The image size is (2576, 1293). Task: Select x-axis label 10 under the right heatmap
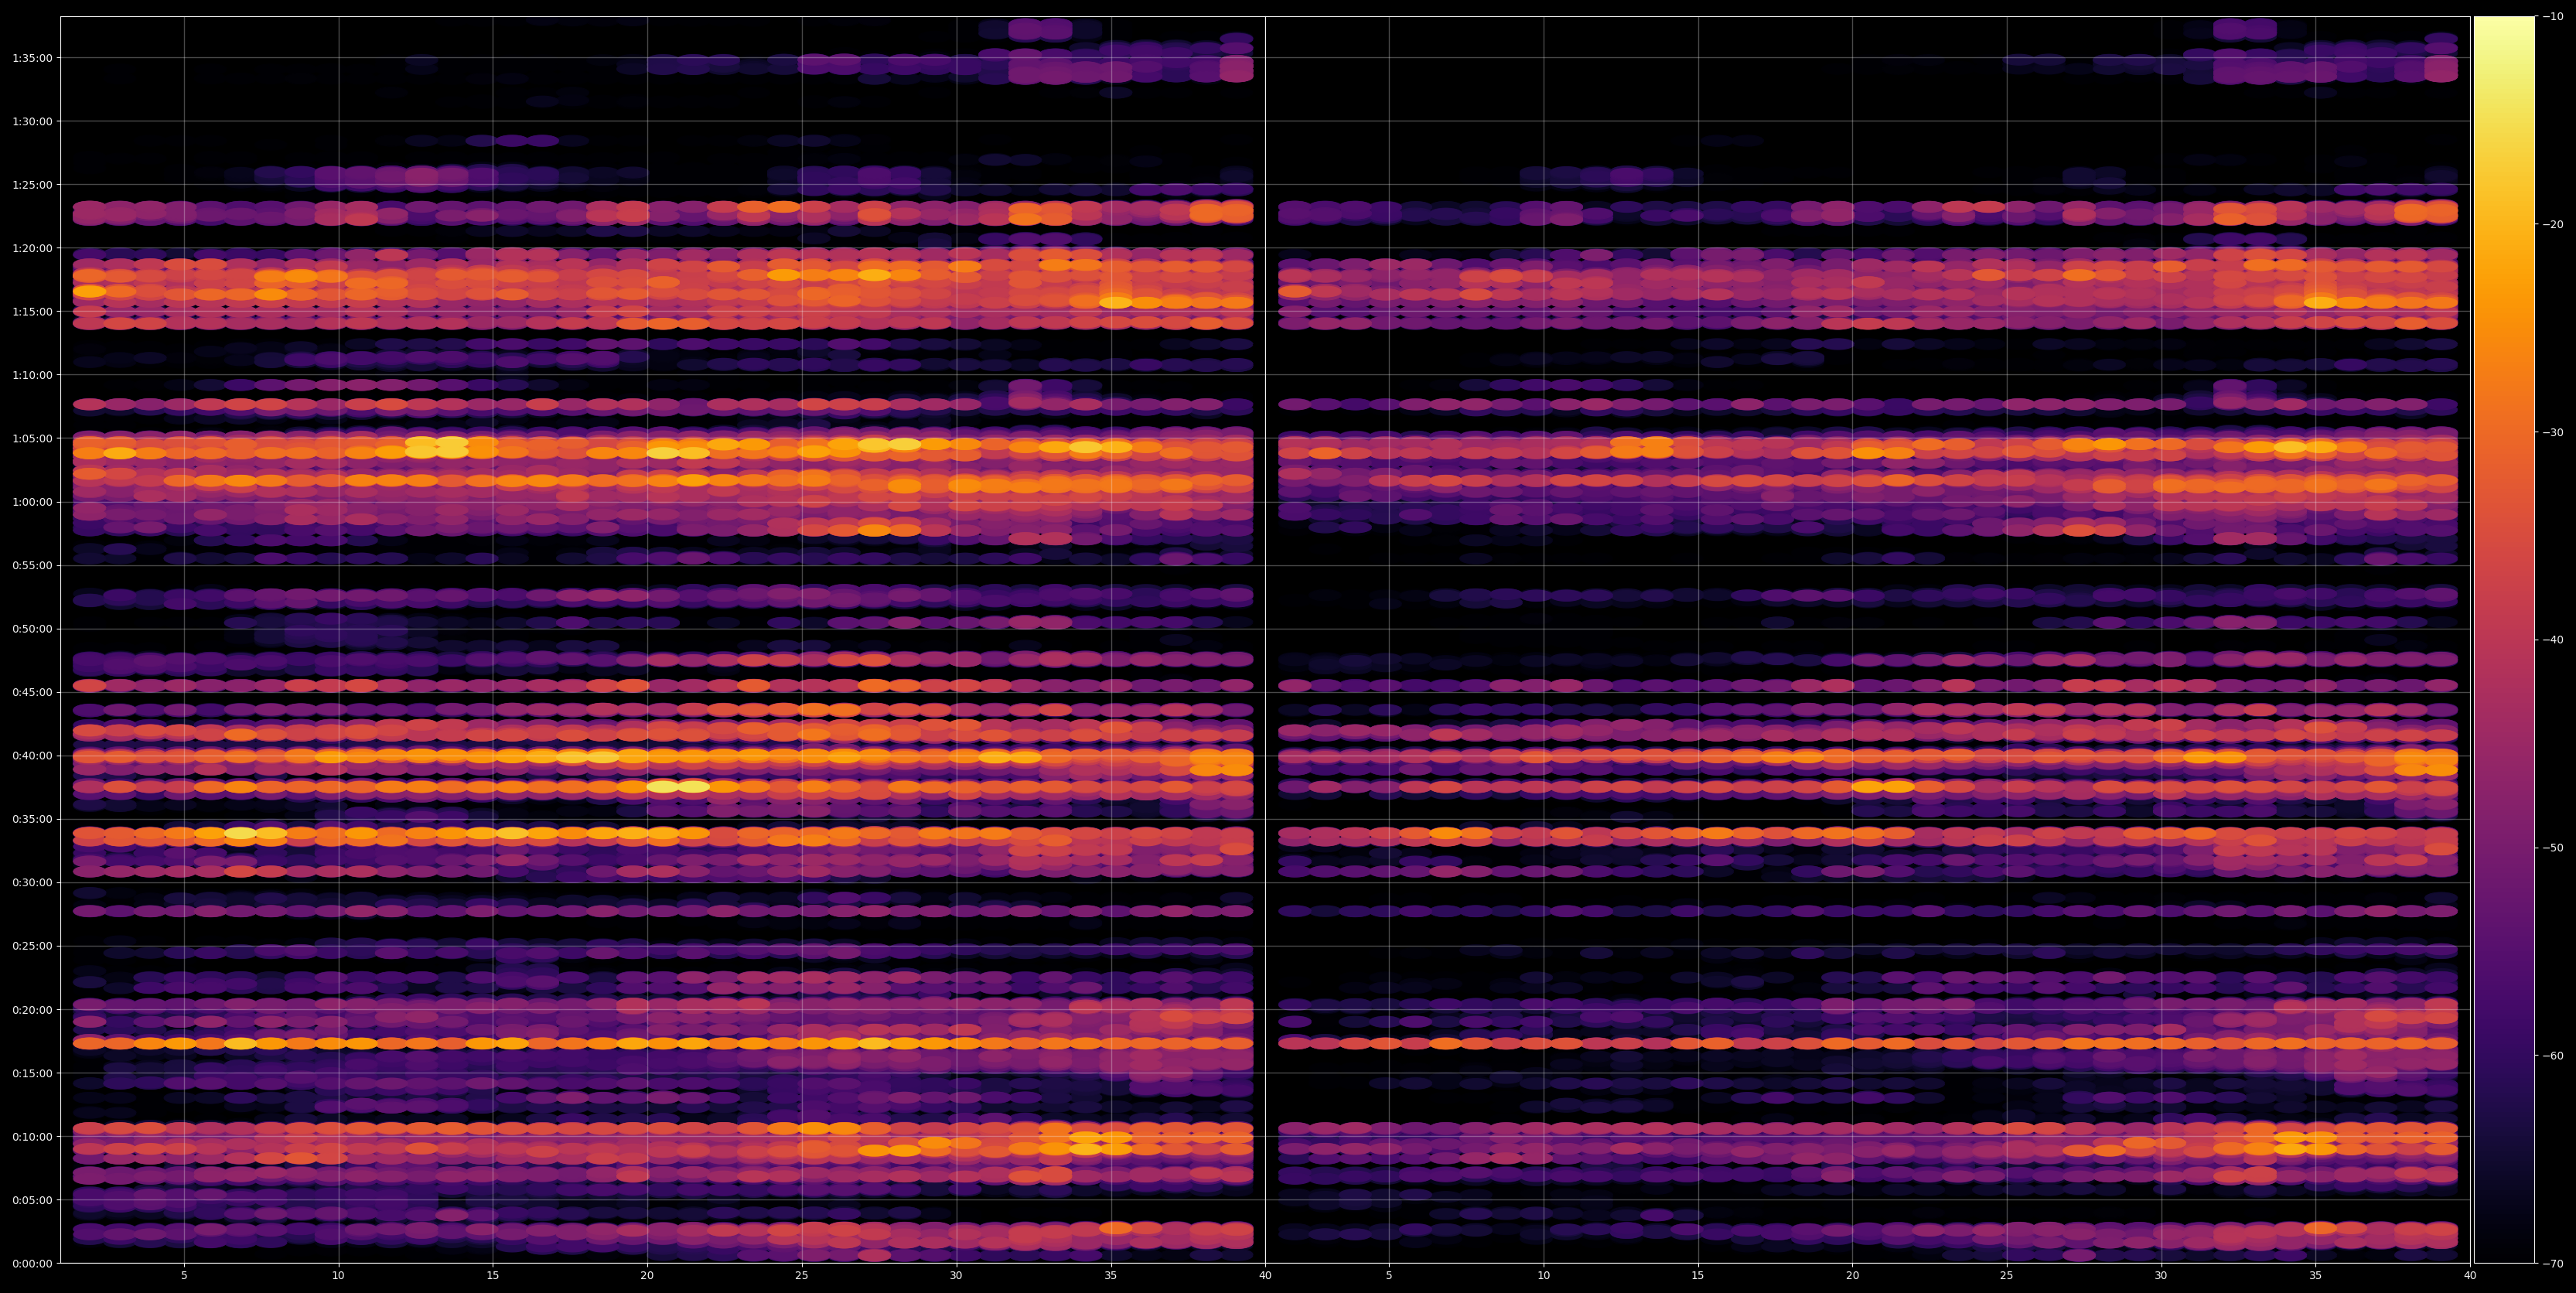coord(1543,1276)
